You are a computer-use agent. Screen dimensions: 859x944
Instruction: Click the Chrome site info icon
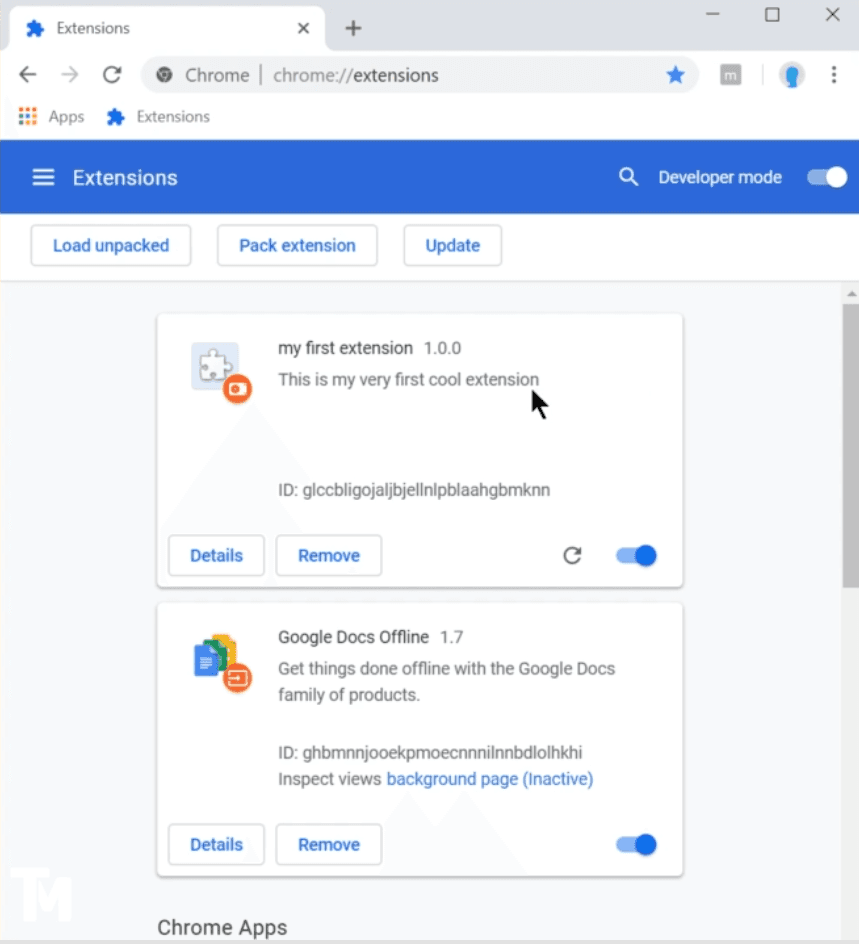pyautogui.click(x=164, y=75)
